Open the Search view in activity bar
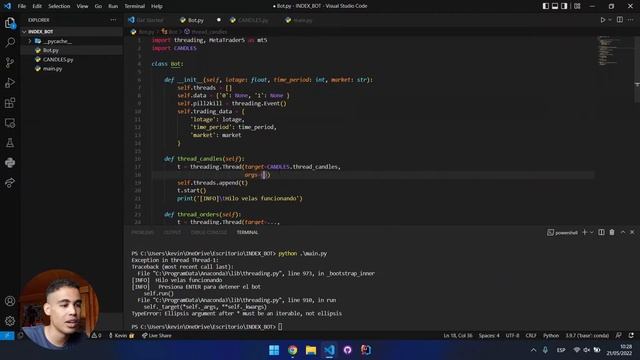This screenshot has height=360, width=640. (10, 42)
